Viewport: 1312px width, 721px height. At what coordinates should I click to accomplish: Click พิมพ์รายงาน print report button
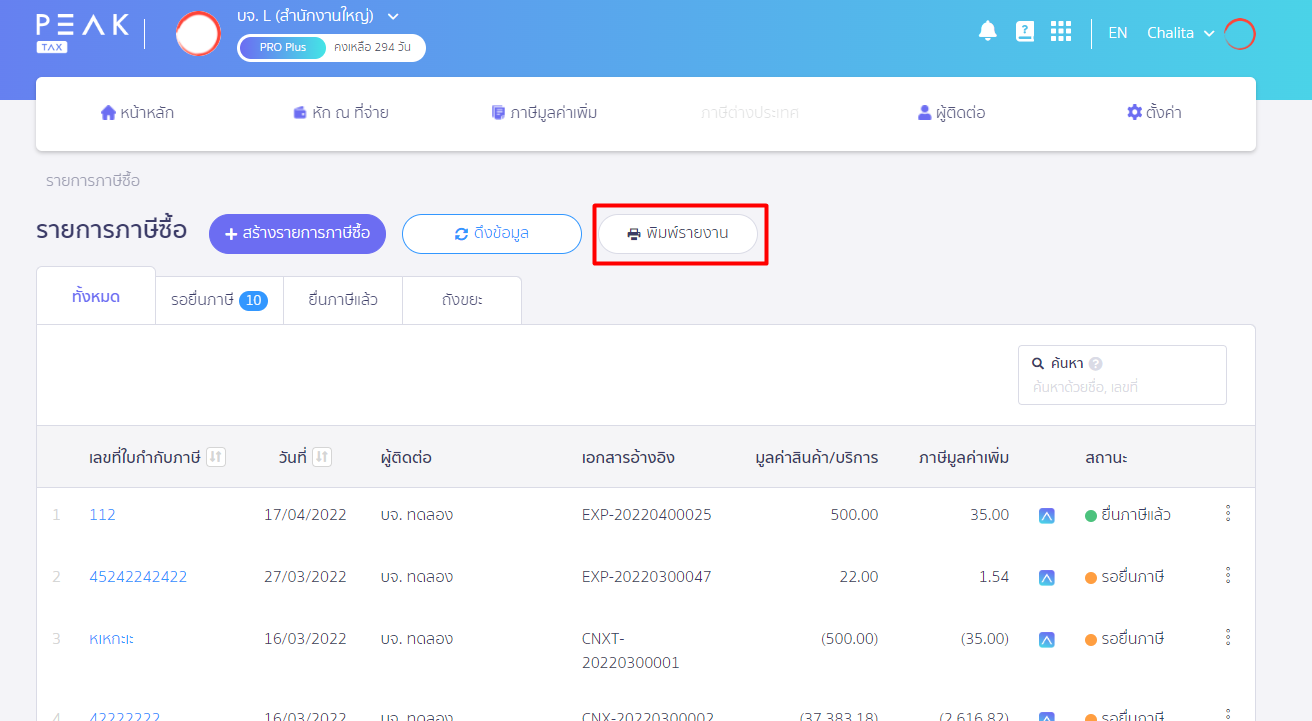[x=678, y=234]
